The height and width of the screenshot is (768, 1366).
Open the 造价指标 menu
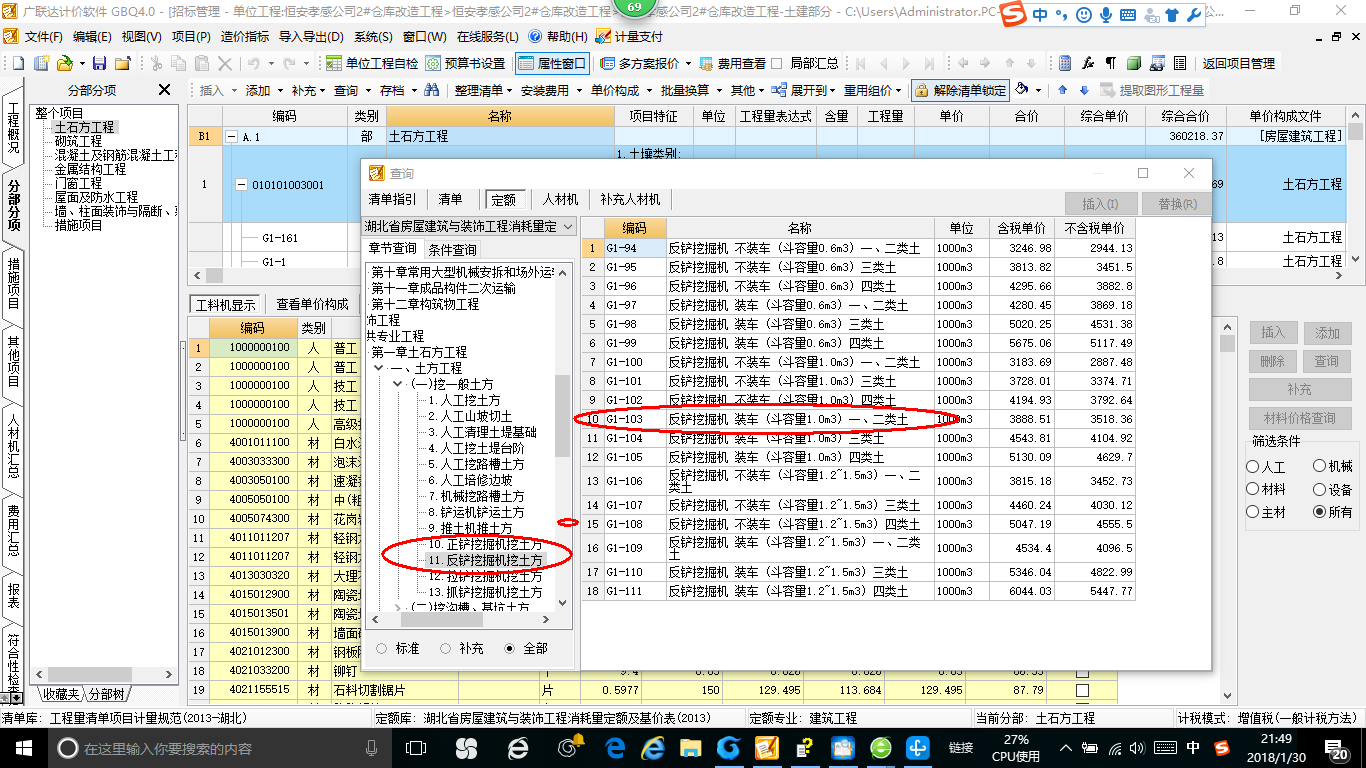244,36
